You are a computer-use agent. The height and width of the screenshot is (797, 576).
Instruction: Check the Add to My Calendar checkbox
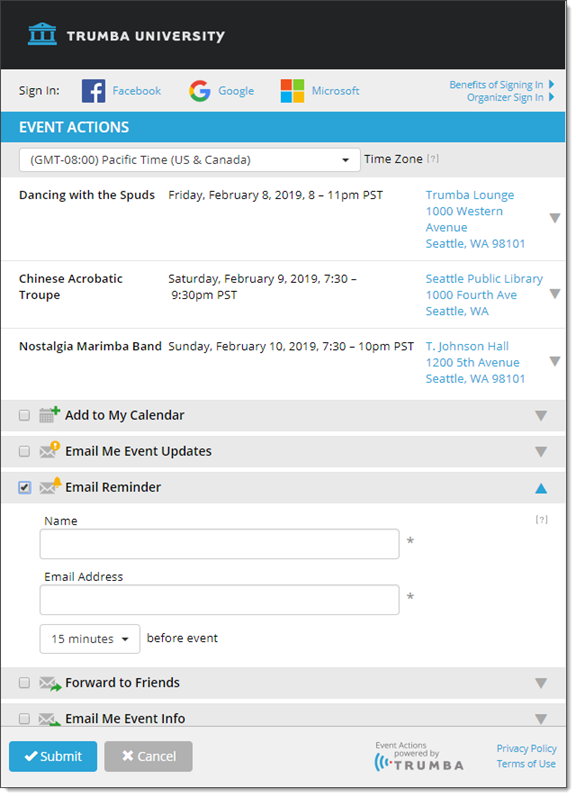tap(24, 415)
